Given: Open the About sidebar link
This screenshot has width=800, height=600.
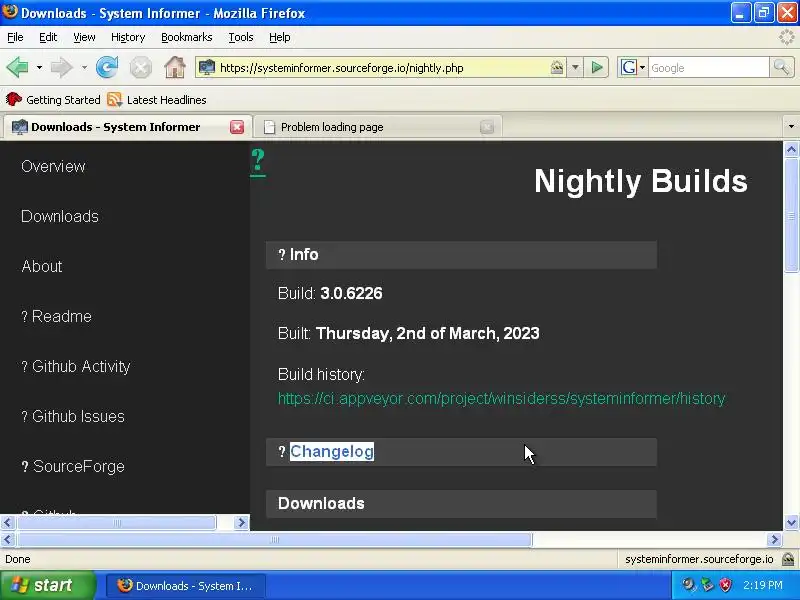Looking at the screenshot, I should pyautogui.click(x=42, y=266).
